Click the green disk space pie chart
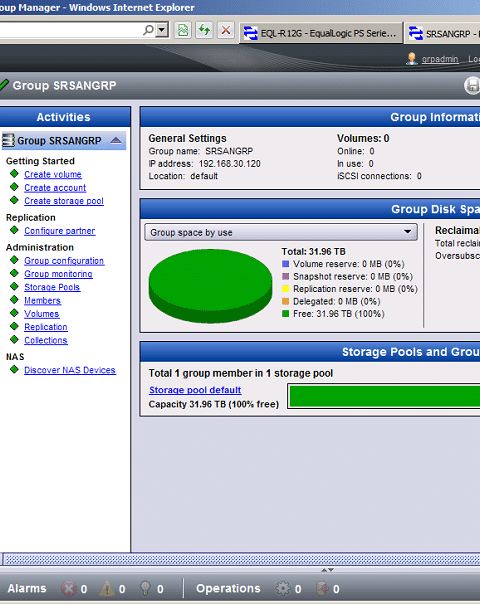 click(x=211, y=285)
